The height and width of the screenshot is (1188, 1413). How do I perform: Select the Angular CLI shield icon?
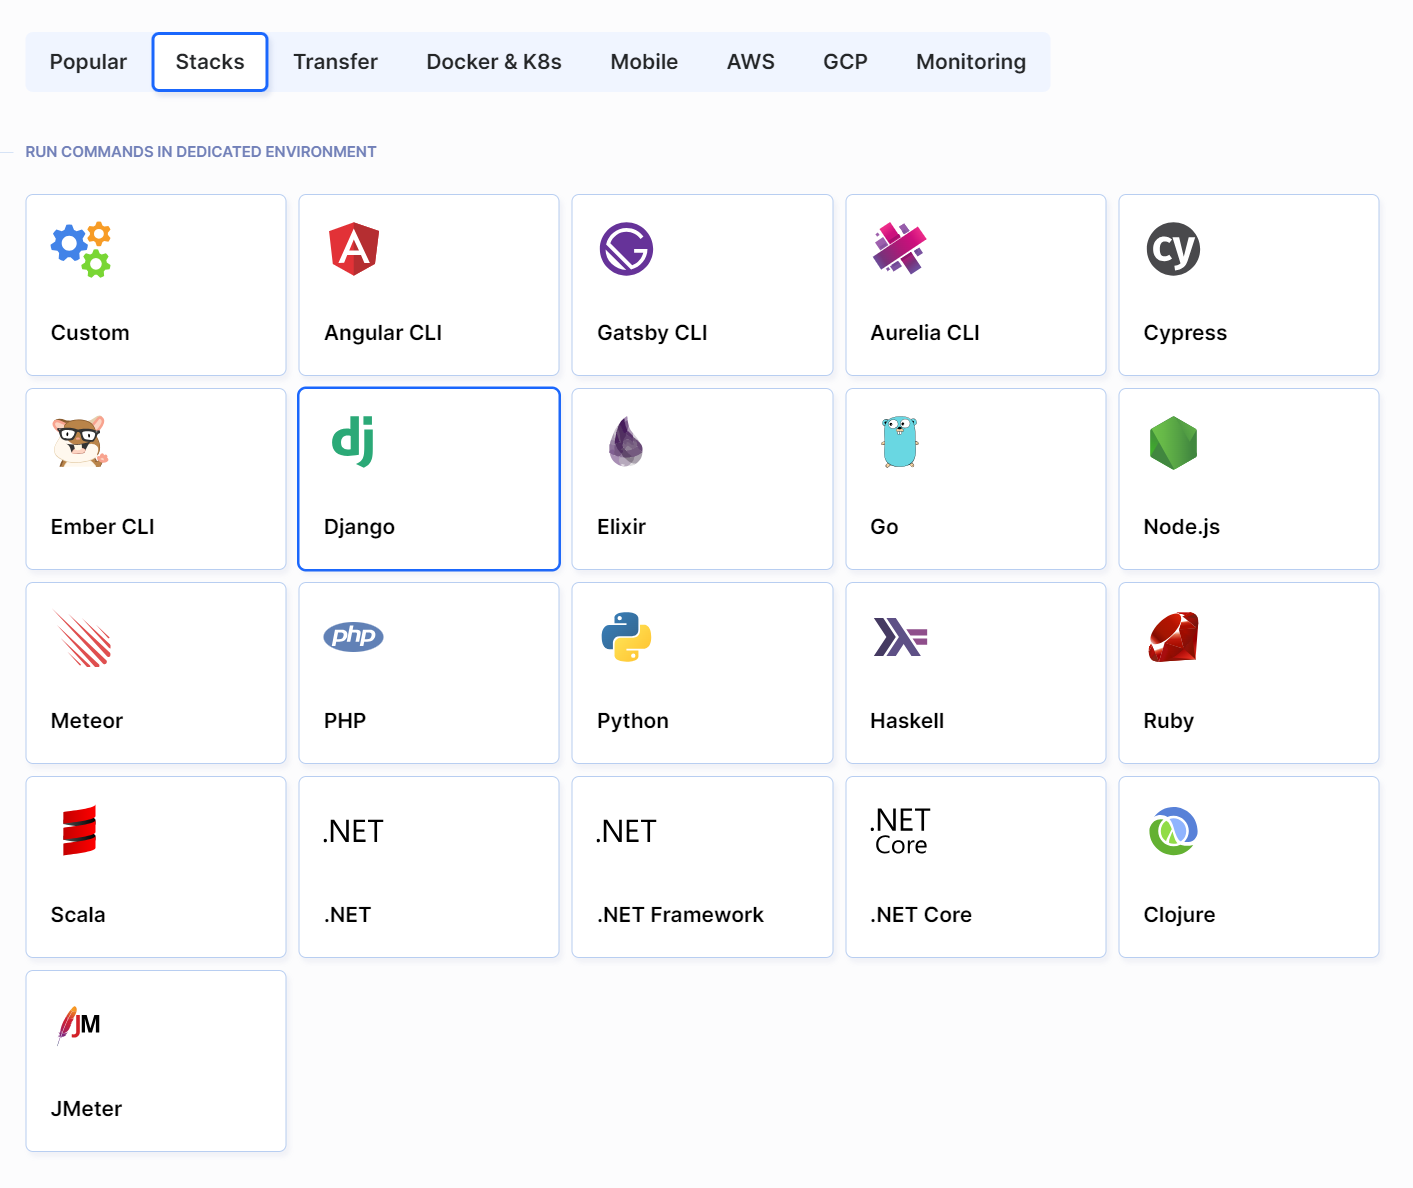tap(354, 249)
